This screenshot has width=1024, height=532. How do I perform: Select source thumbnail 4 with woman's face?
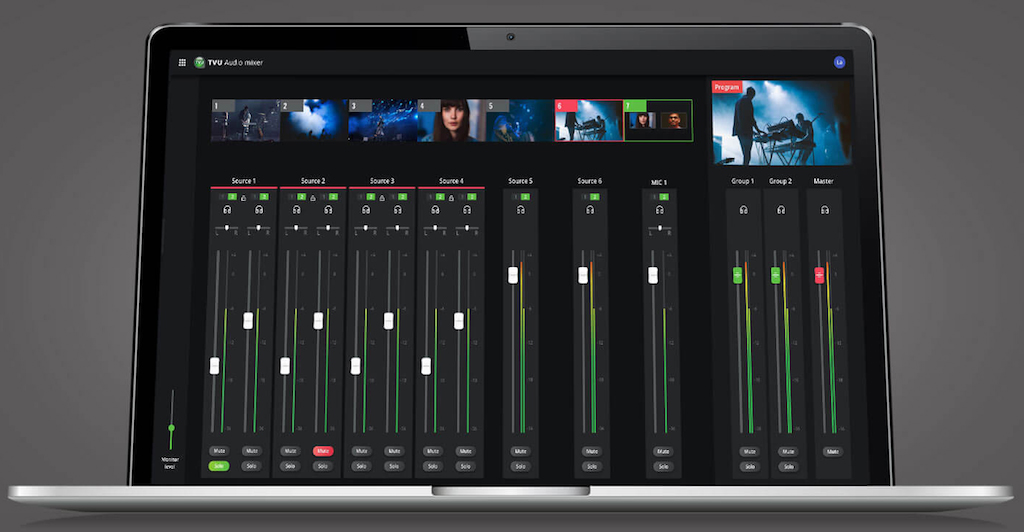(x=451, y=120)
